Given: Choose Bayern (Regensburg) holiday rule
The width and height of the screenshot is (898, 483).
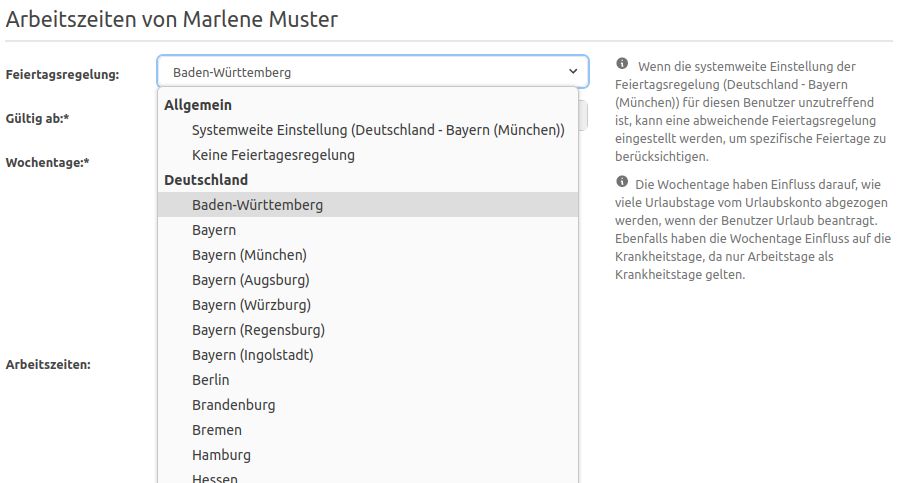Looking at the screenshot, I should click(368, 330).
